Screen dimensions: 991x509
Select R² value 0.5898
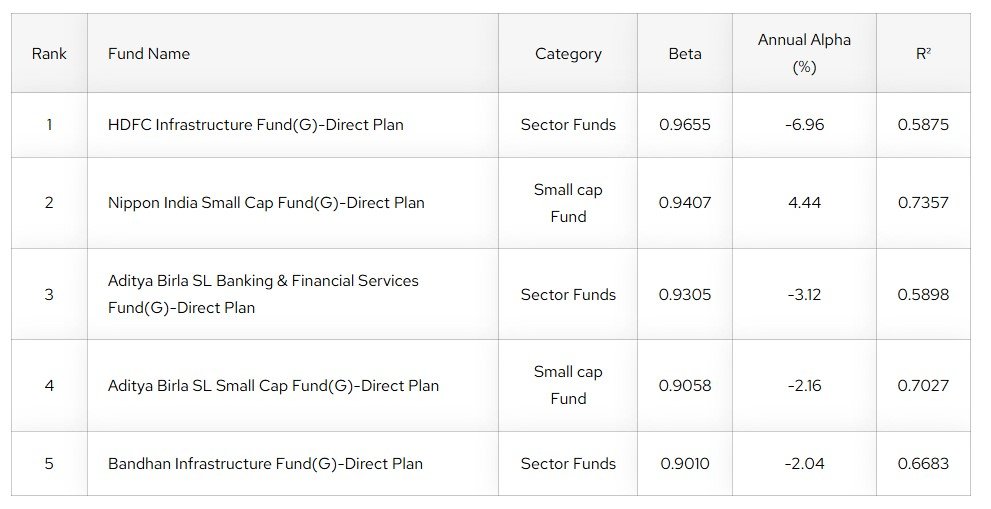pyautogui.click(x=923, y=295)
